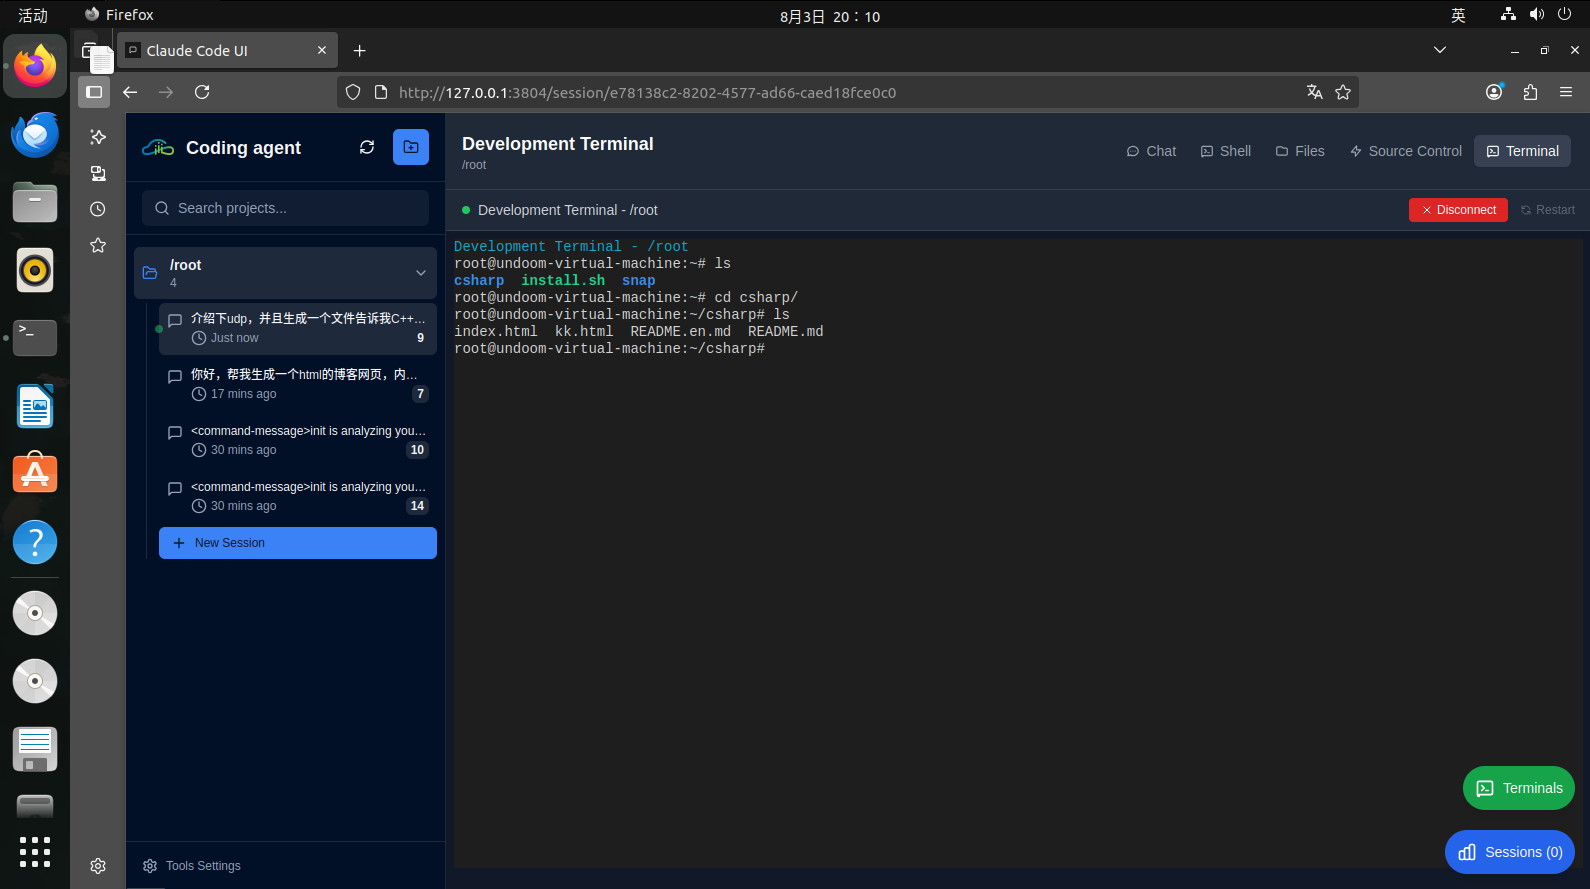Open the Firefox extensions icon
Screen dimensions: 1590x889
pos(1530,92)
